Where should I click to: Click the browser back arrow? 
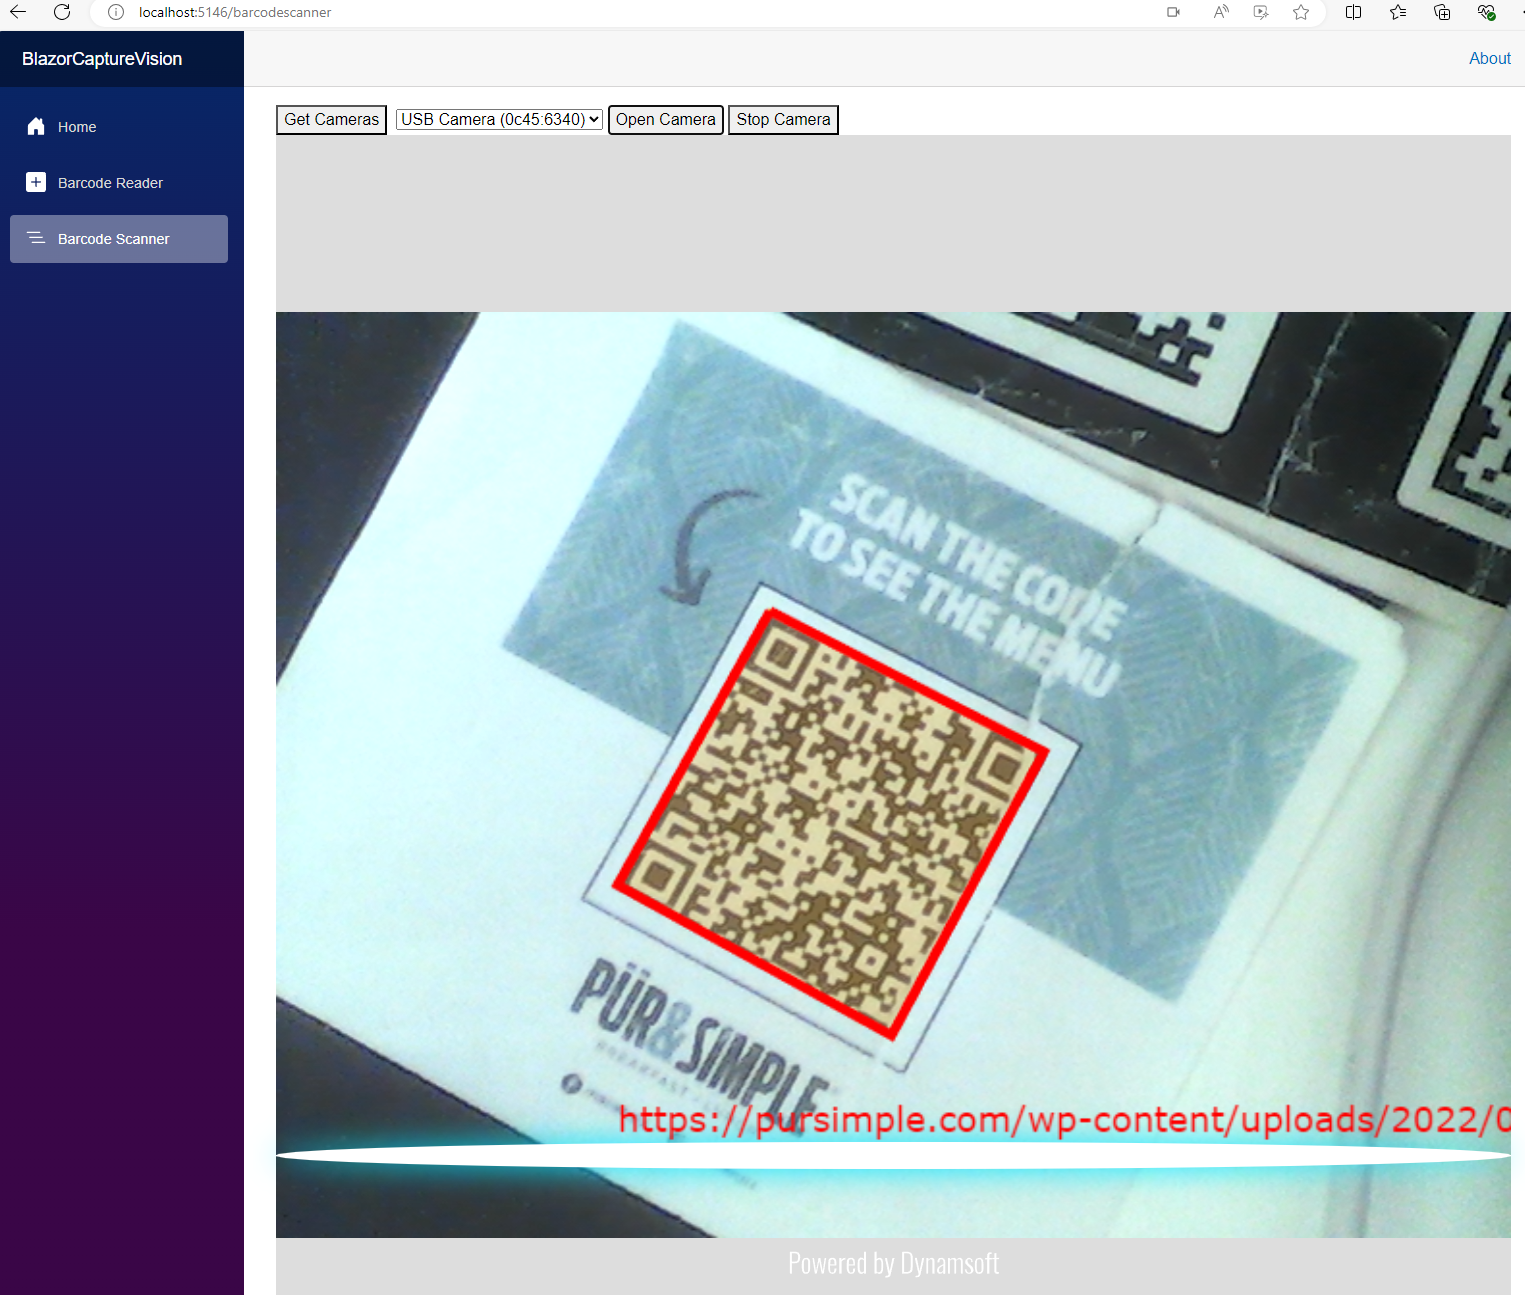[x=18, y=12]
